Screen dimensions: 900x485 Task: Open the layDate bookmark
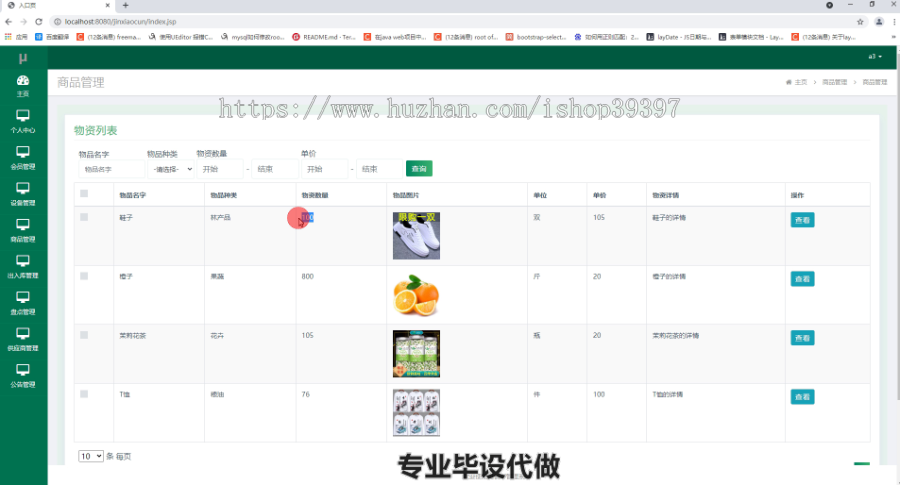pyautogui.click(x=678, y=37)
